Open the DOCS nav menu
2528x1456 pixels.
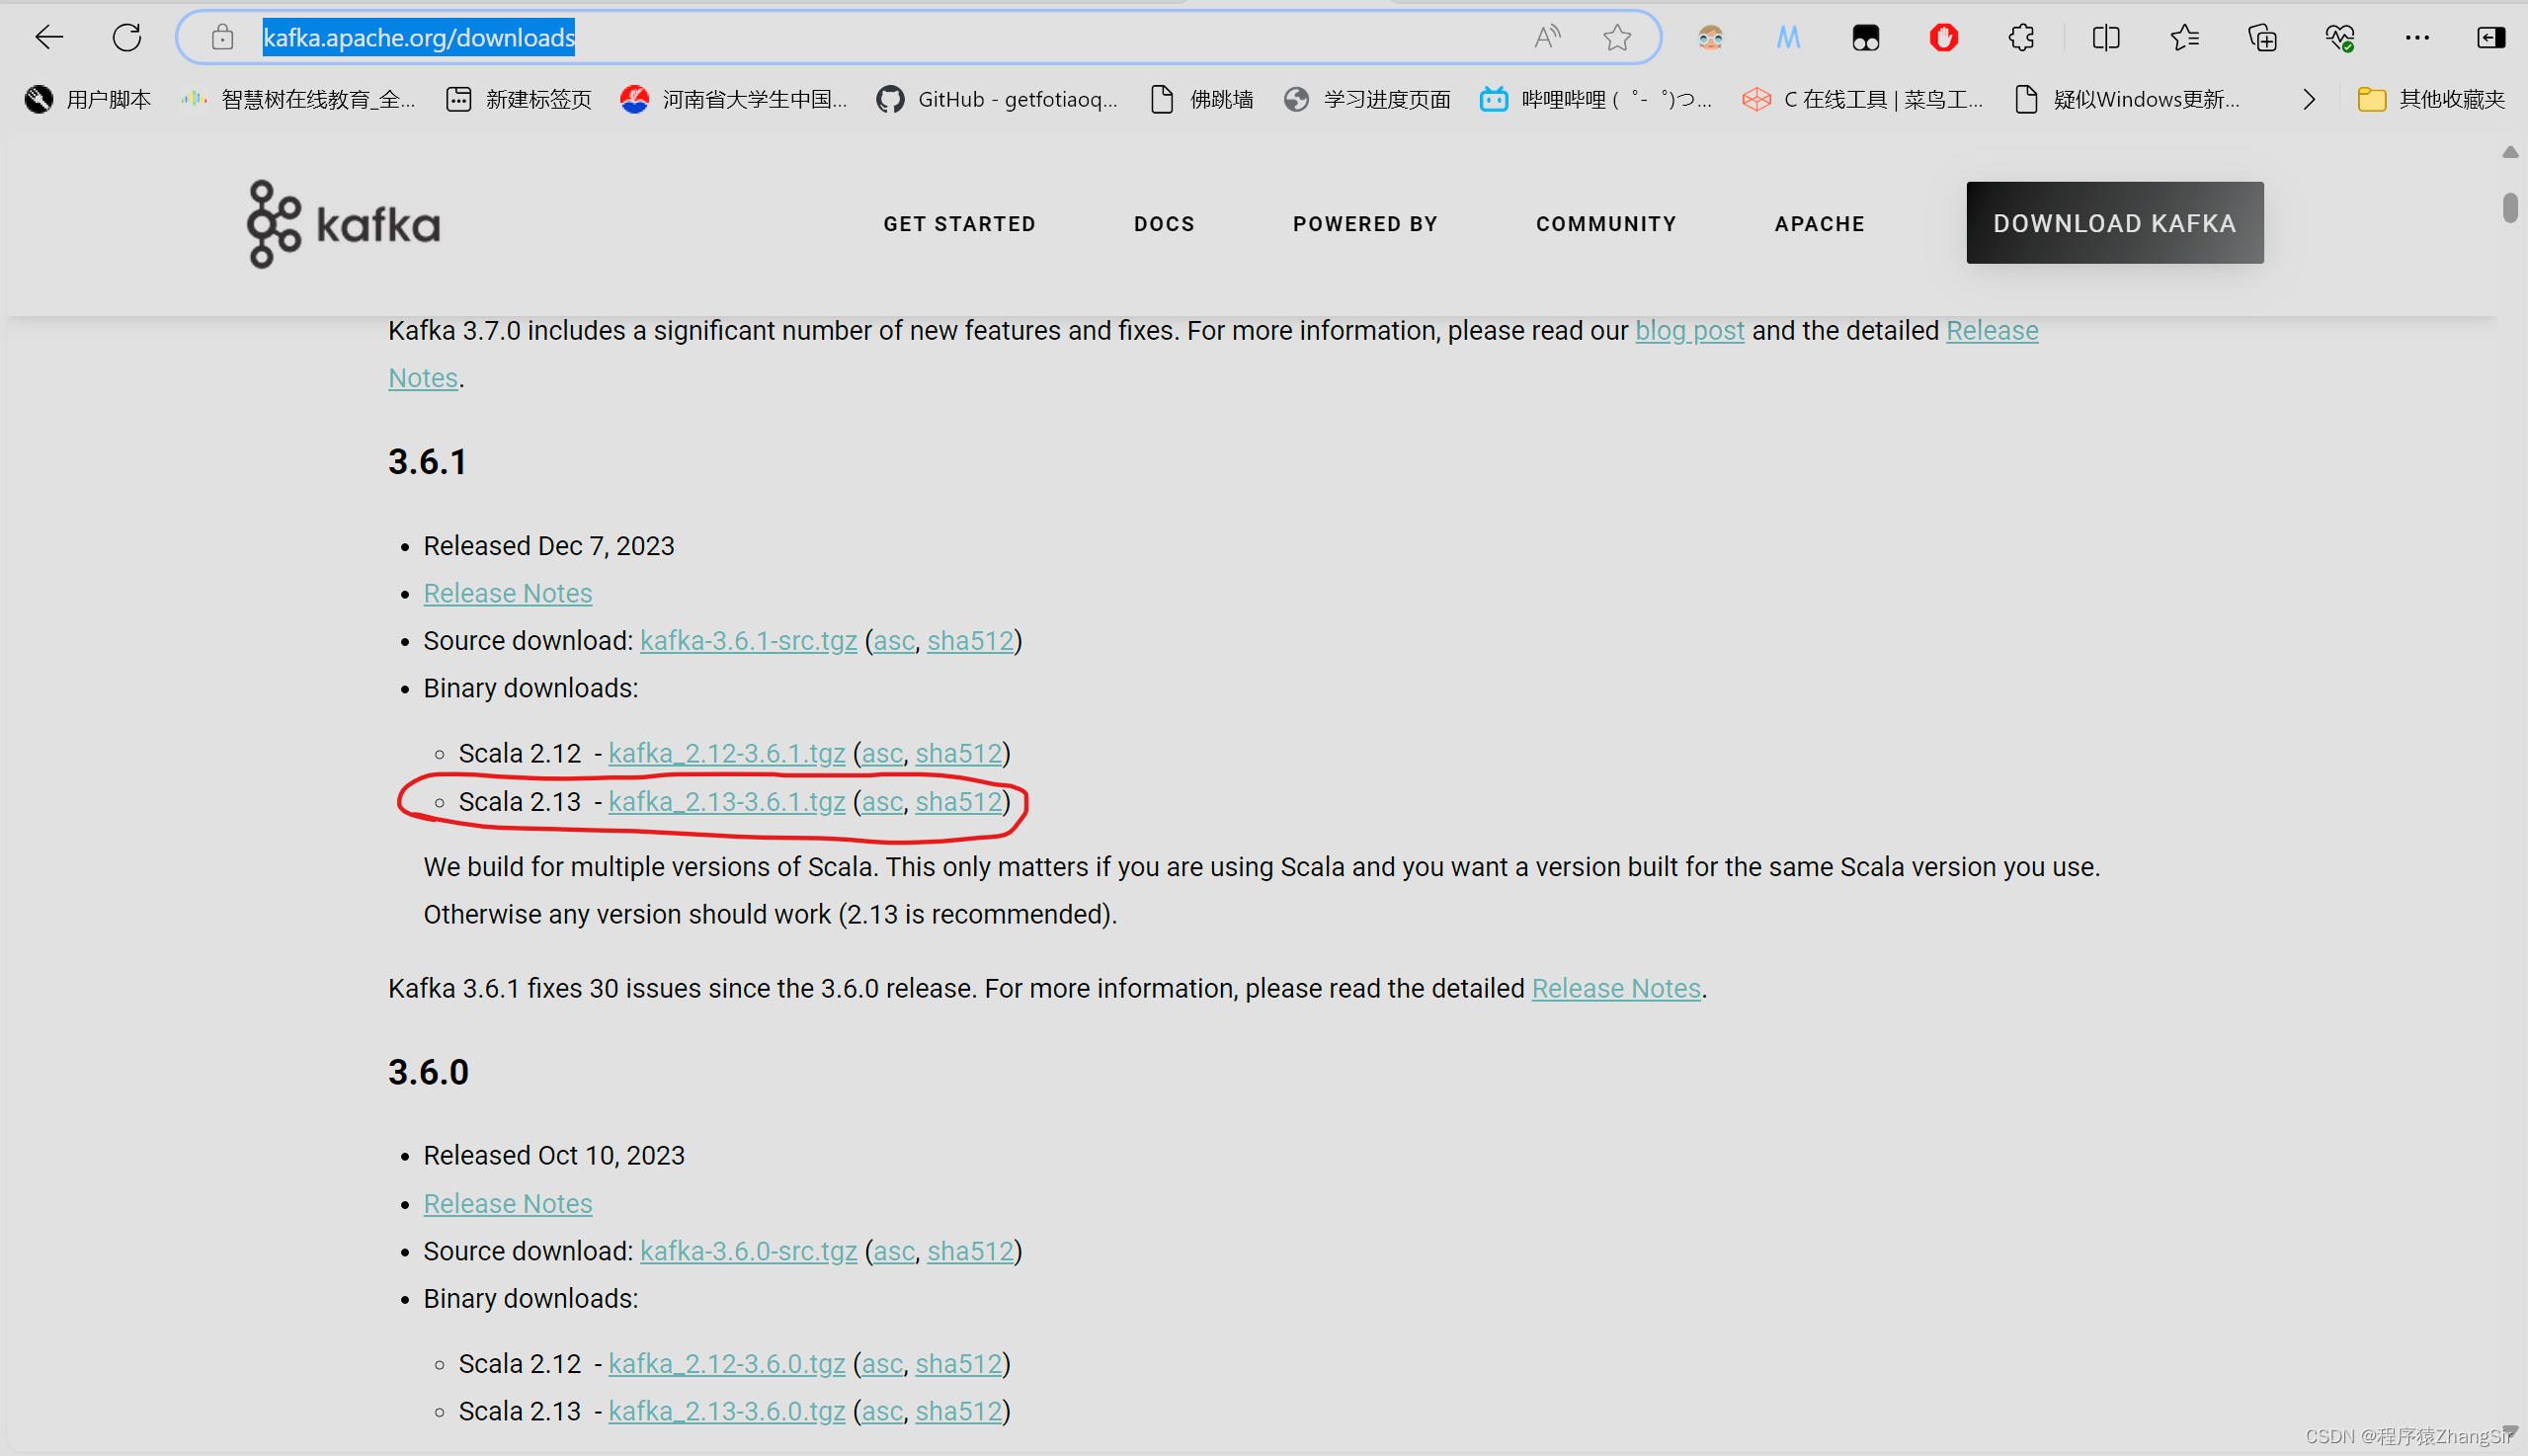tap(1164, 224)
